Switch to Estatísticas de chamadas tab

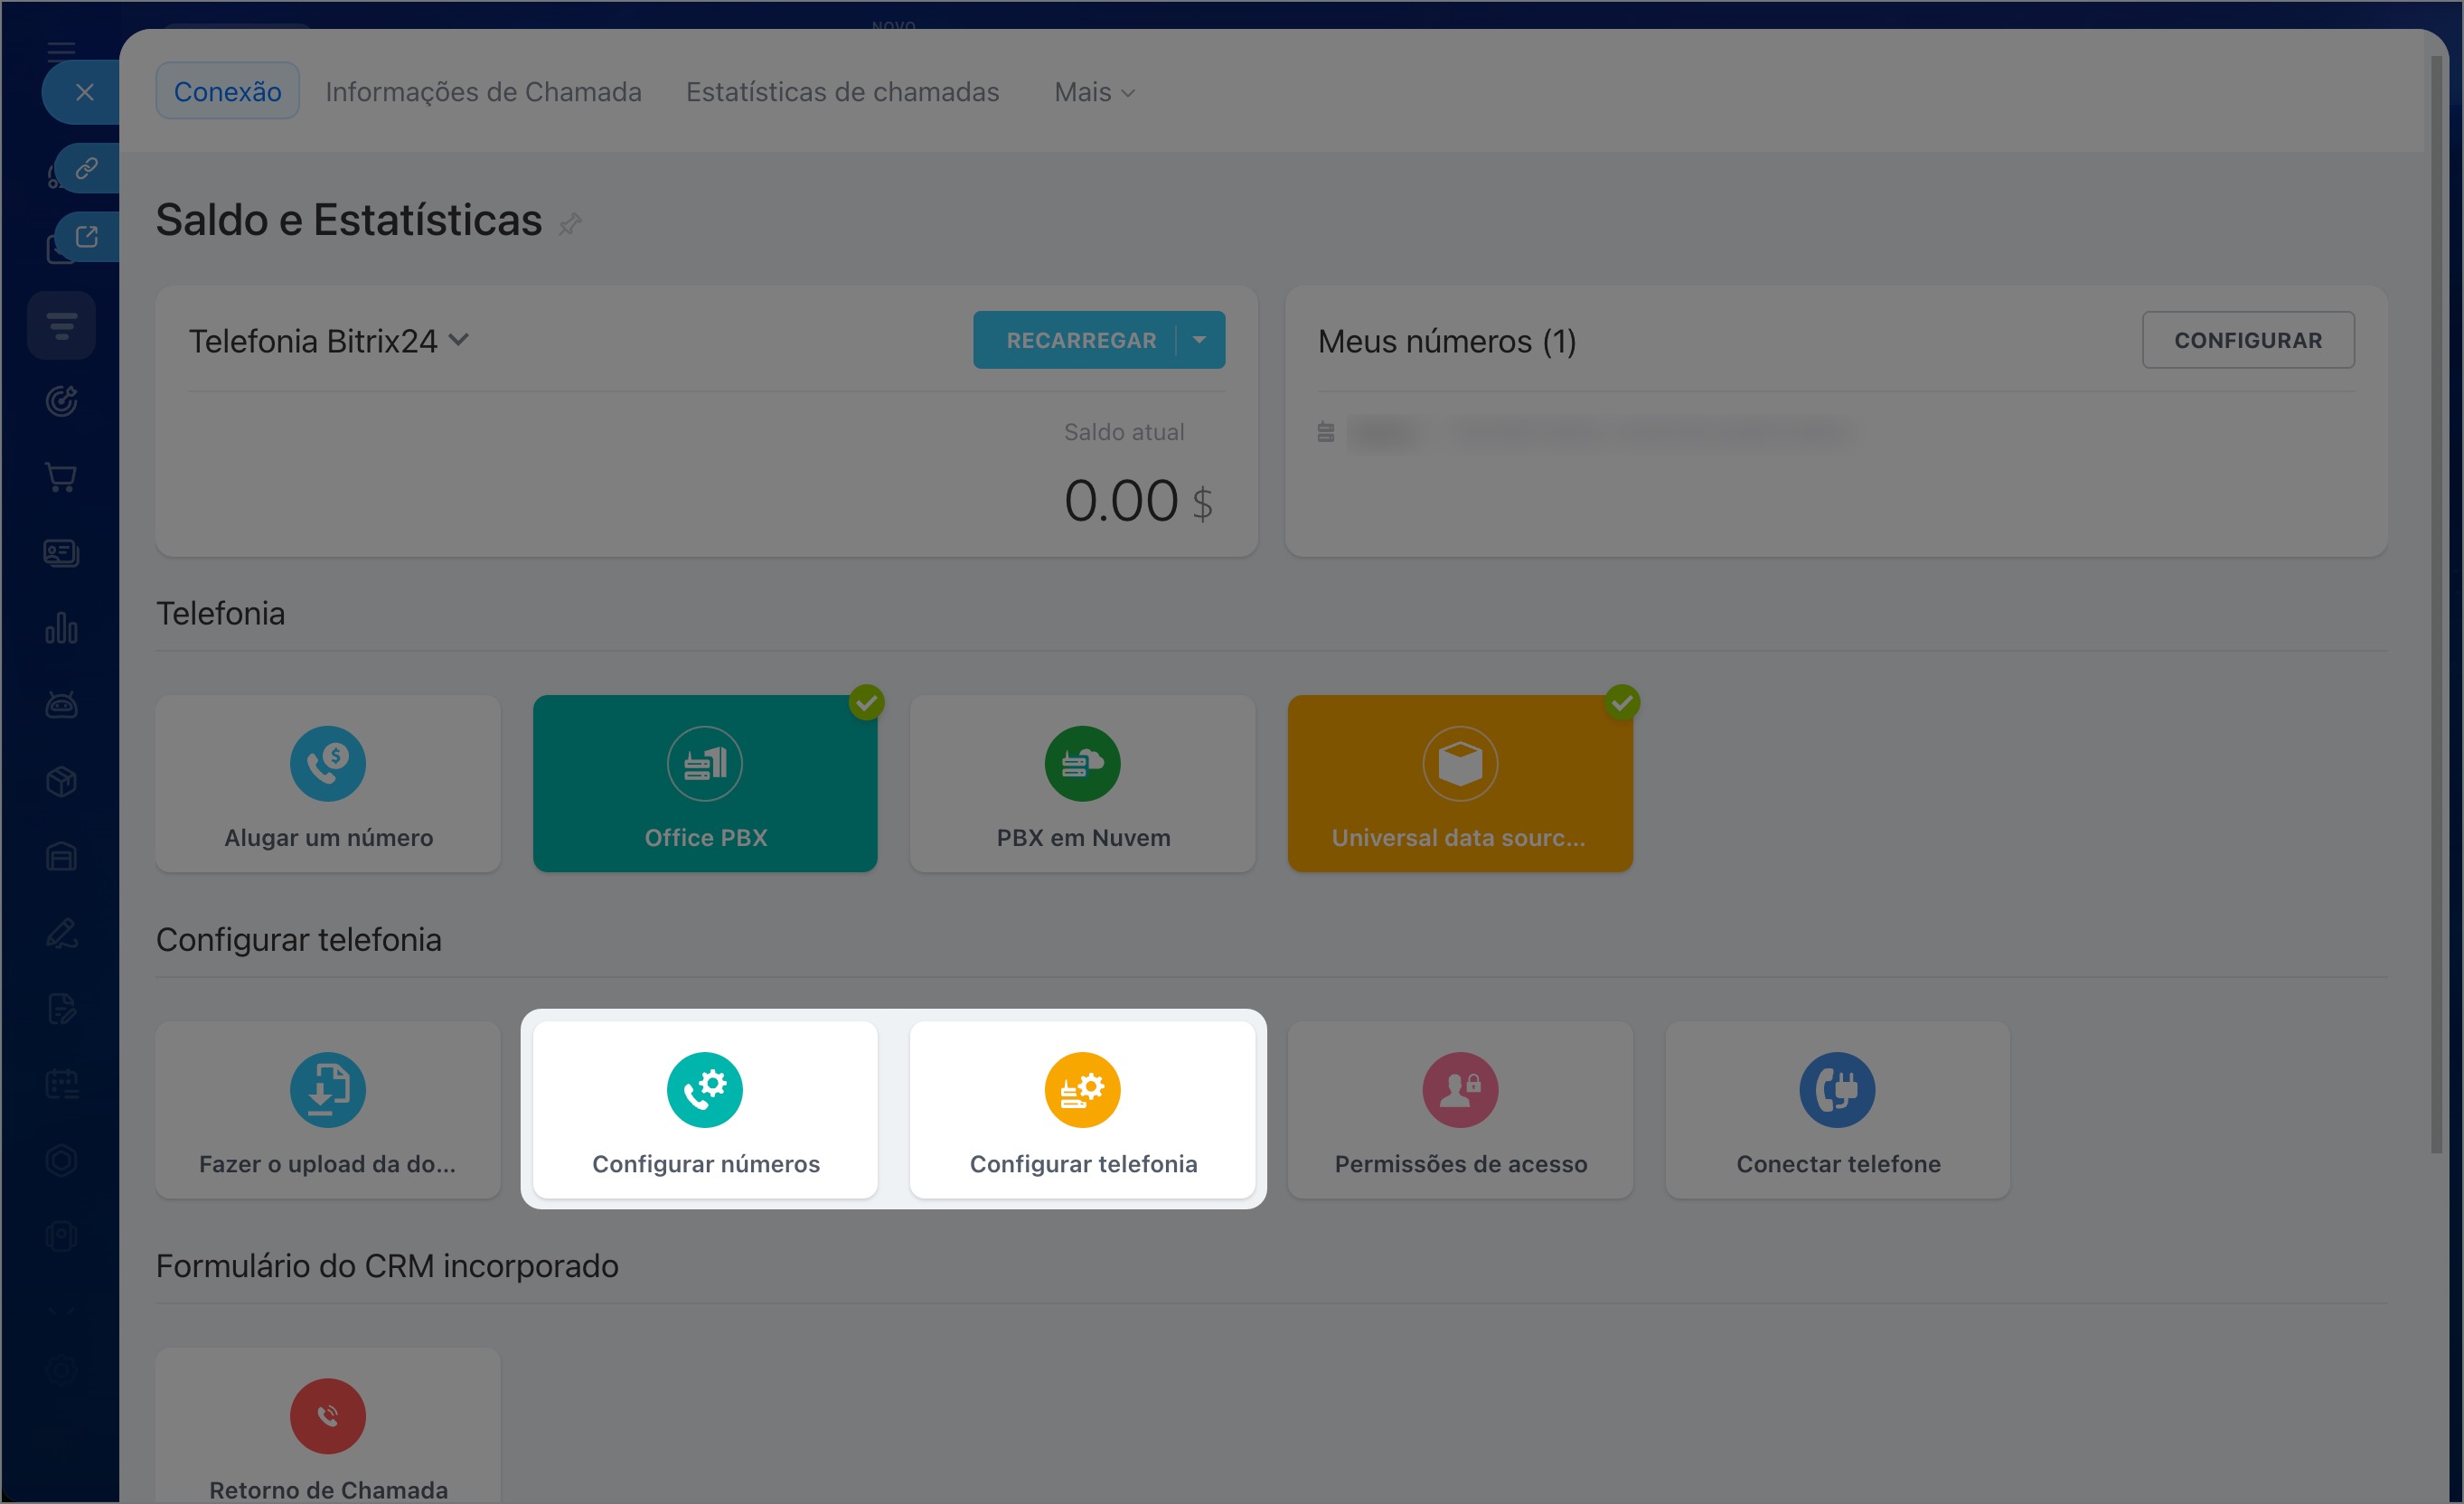point(842,92)
